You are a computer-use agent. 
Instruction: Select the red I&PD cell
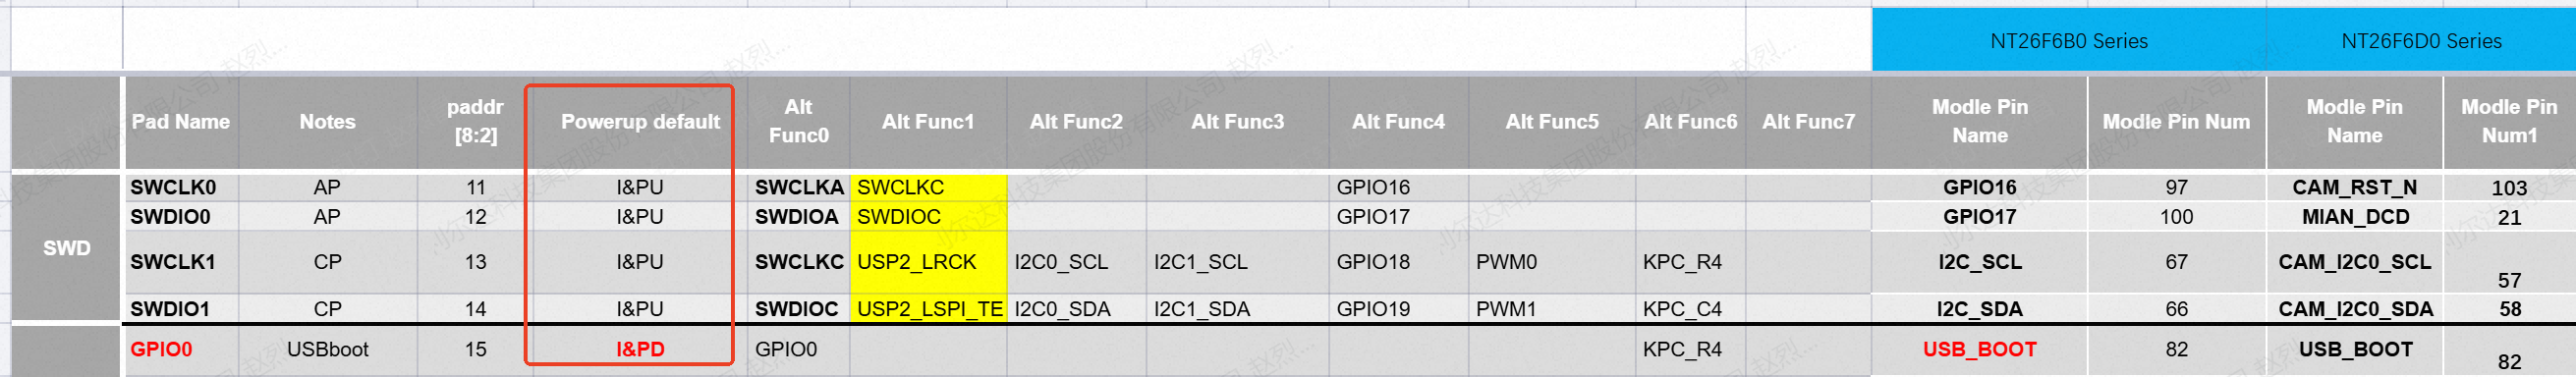click(639, 349)
